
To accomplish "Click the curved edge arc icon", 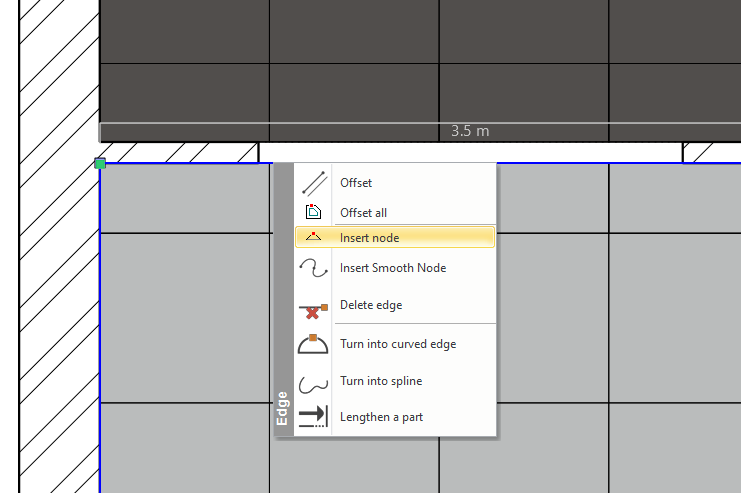I will point(313,344).
